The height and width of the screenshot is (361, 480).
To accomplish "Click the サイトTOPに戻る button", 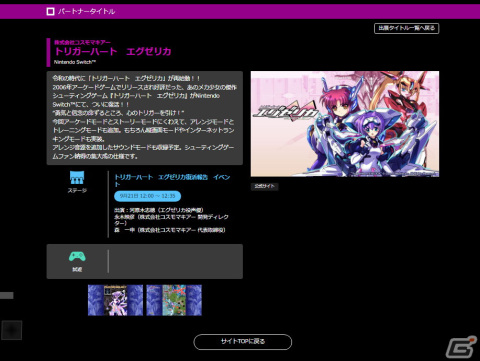I will [x=243, y=342].
